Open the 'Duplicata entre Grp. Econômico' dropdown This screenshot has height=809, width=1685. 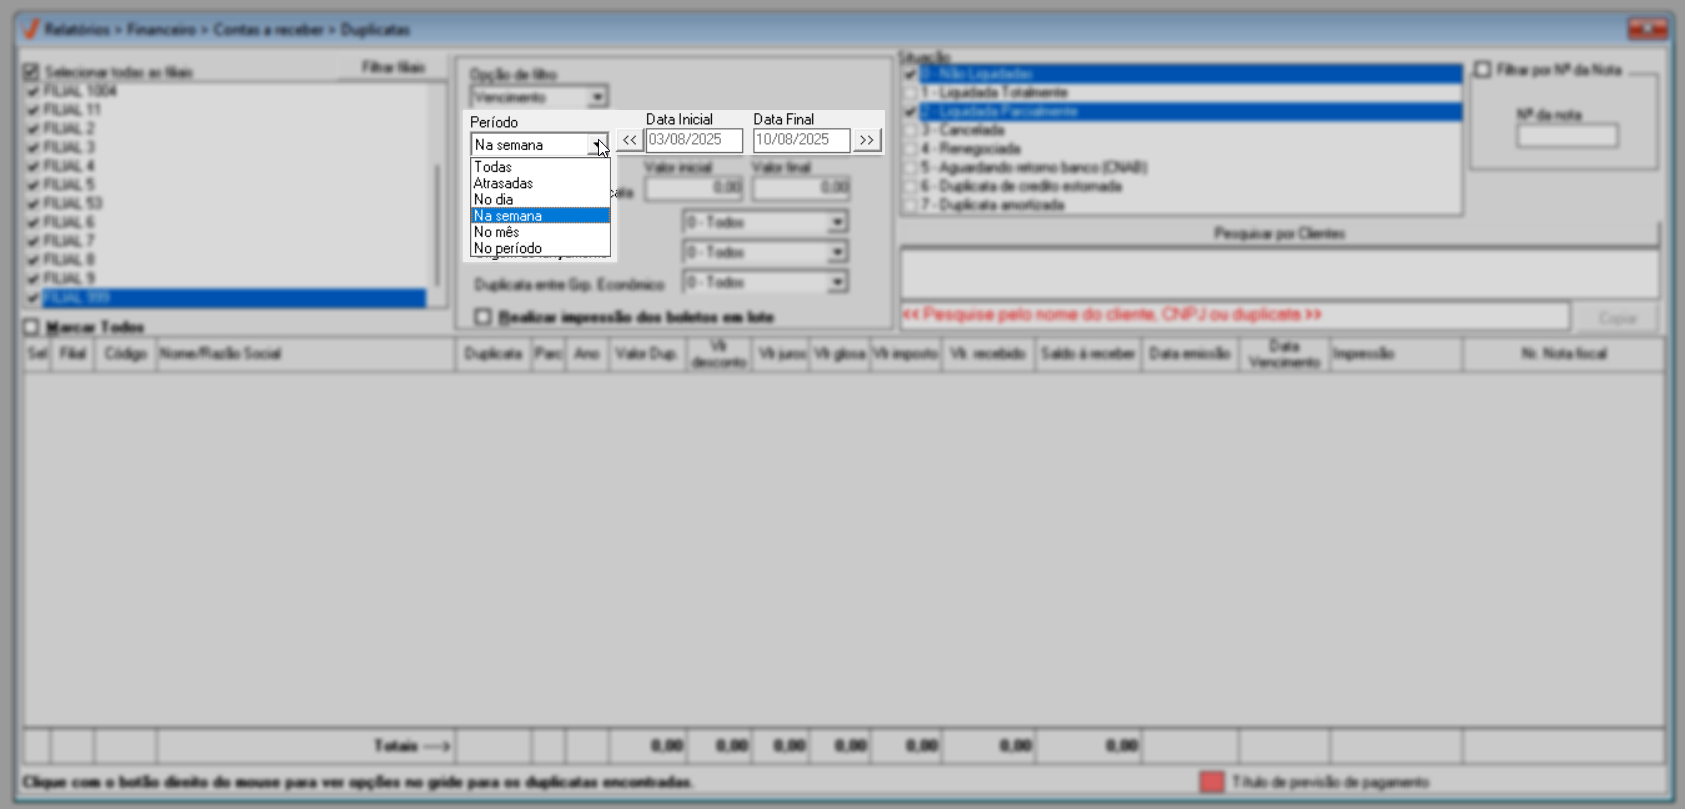pos(837,283)
